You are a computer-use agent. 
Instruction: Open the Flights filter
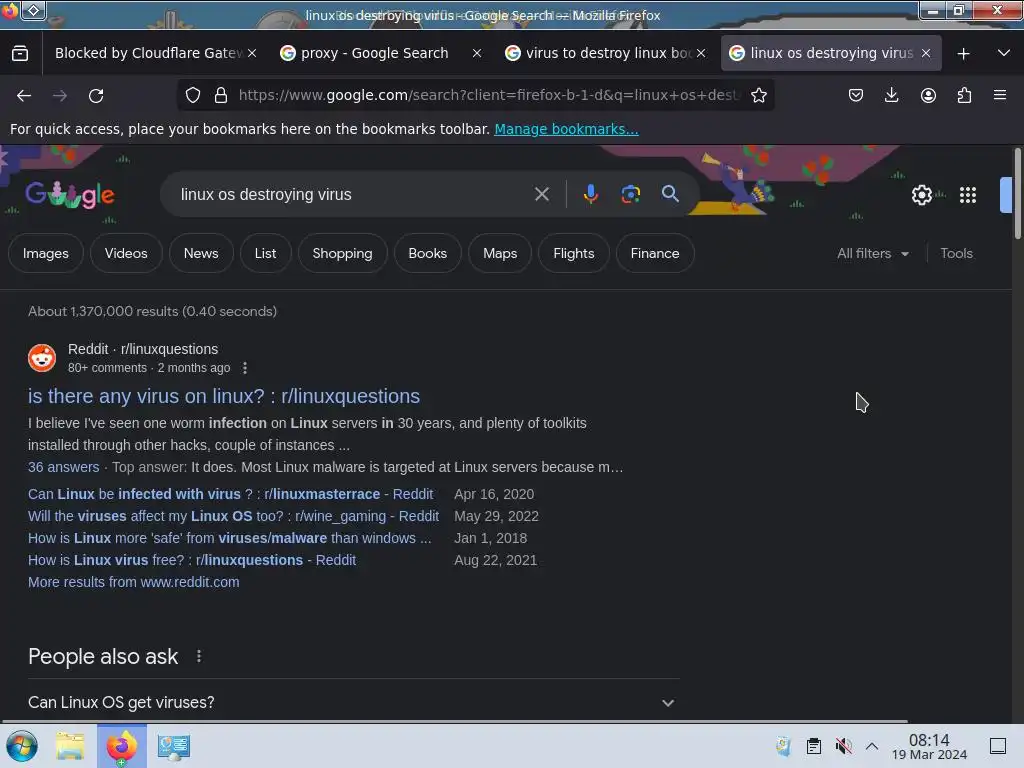574,253
